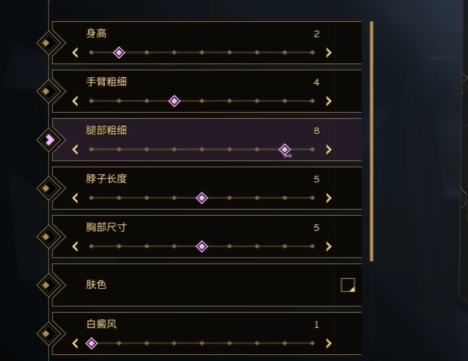Screen dimensions: 468x361
Task: Click the diamond icon beside 身高
Action: (x=48, y=43)
